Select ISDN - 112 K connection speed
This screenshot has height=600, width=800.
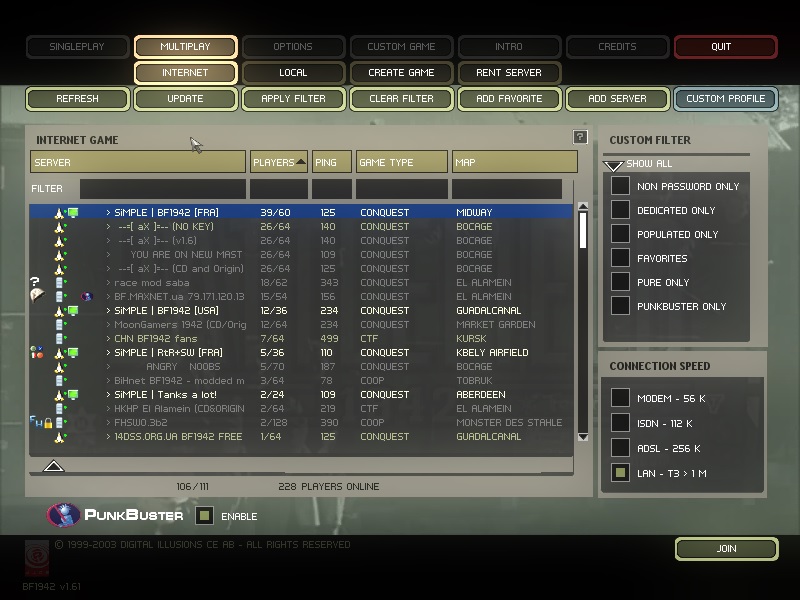620,422
